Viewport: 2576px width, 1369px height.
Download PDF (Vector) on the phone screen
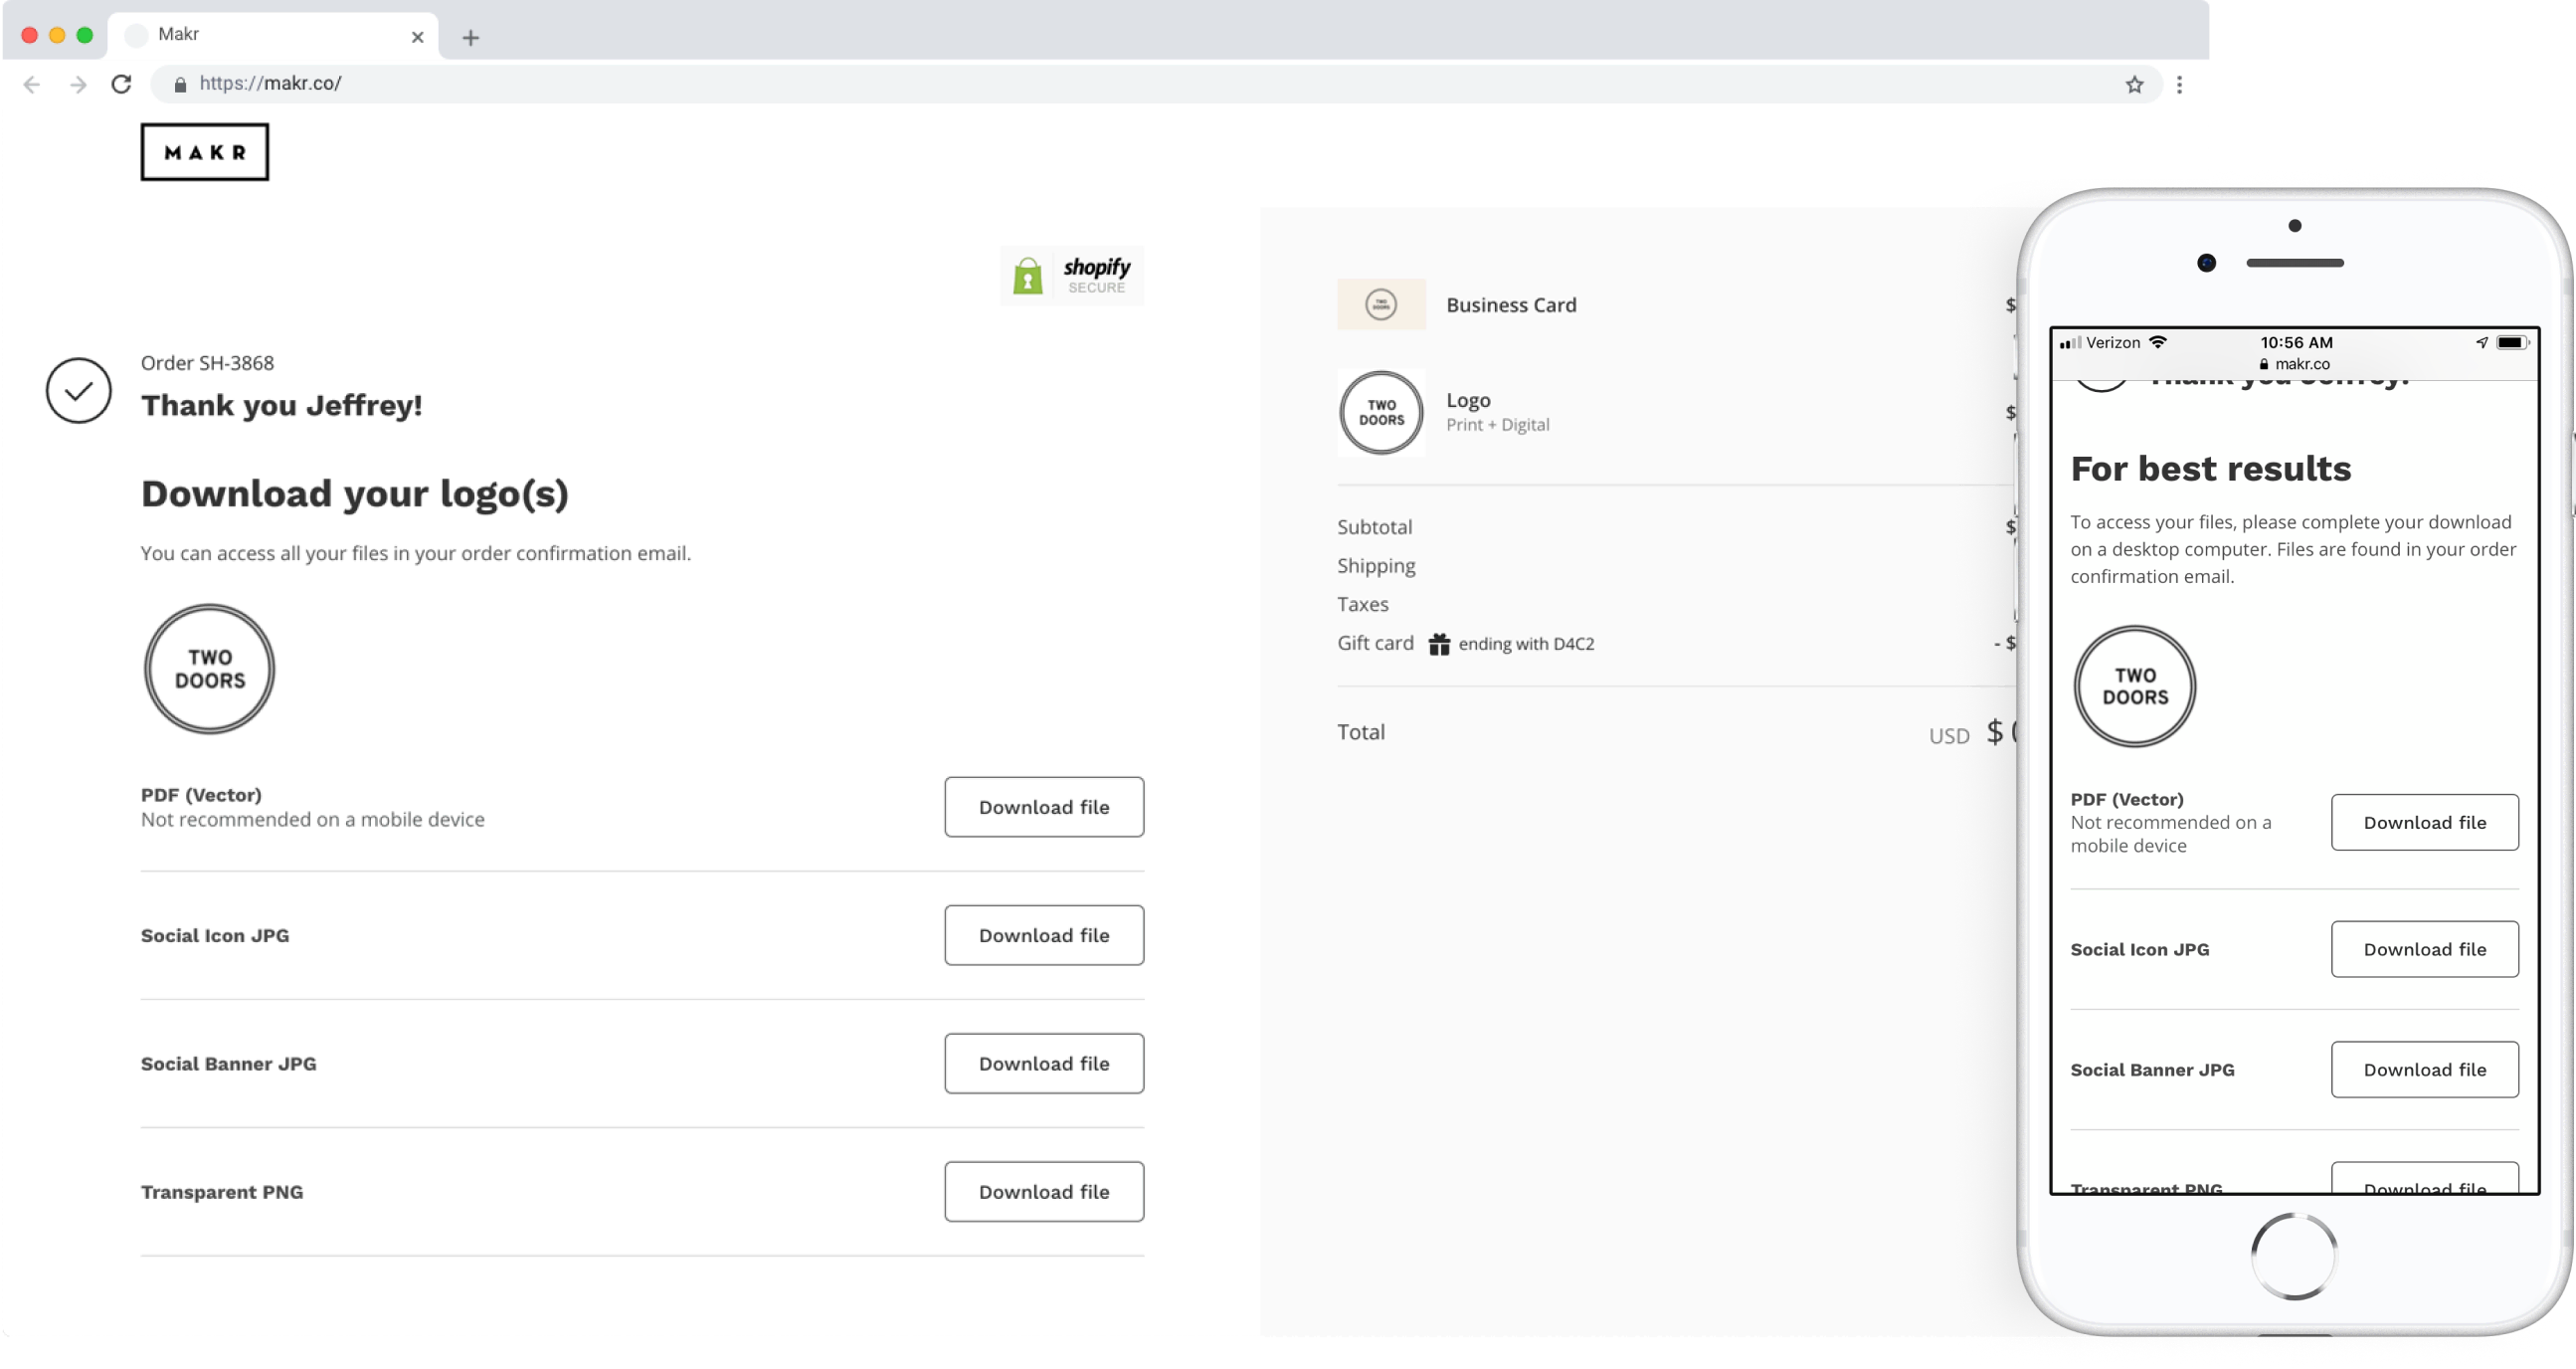[x=2424, y=822]
